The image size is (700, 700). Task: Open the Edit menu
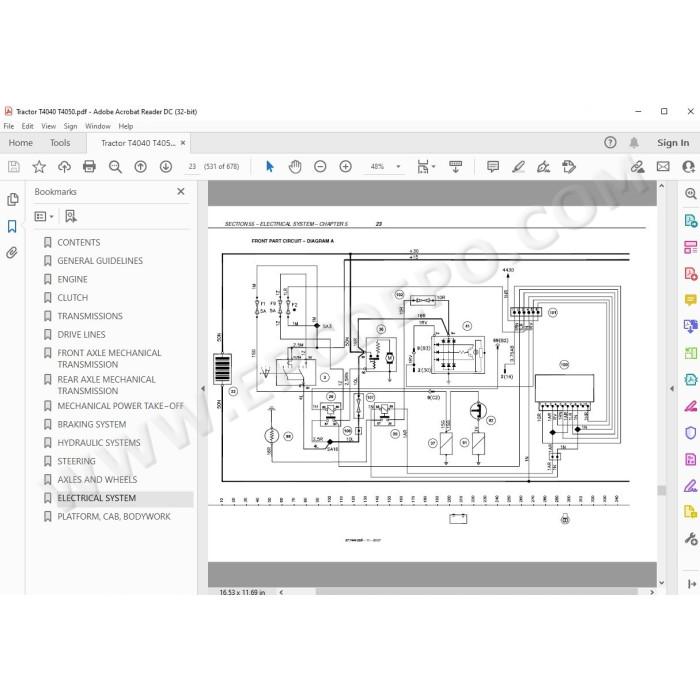pos(28,126)
